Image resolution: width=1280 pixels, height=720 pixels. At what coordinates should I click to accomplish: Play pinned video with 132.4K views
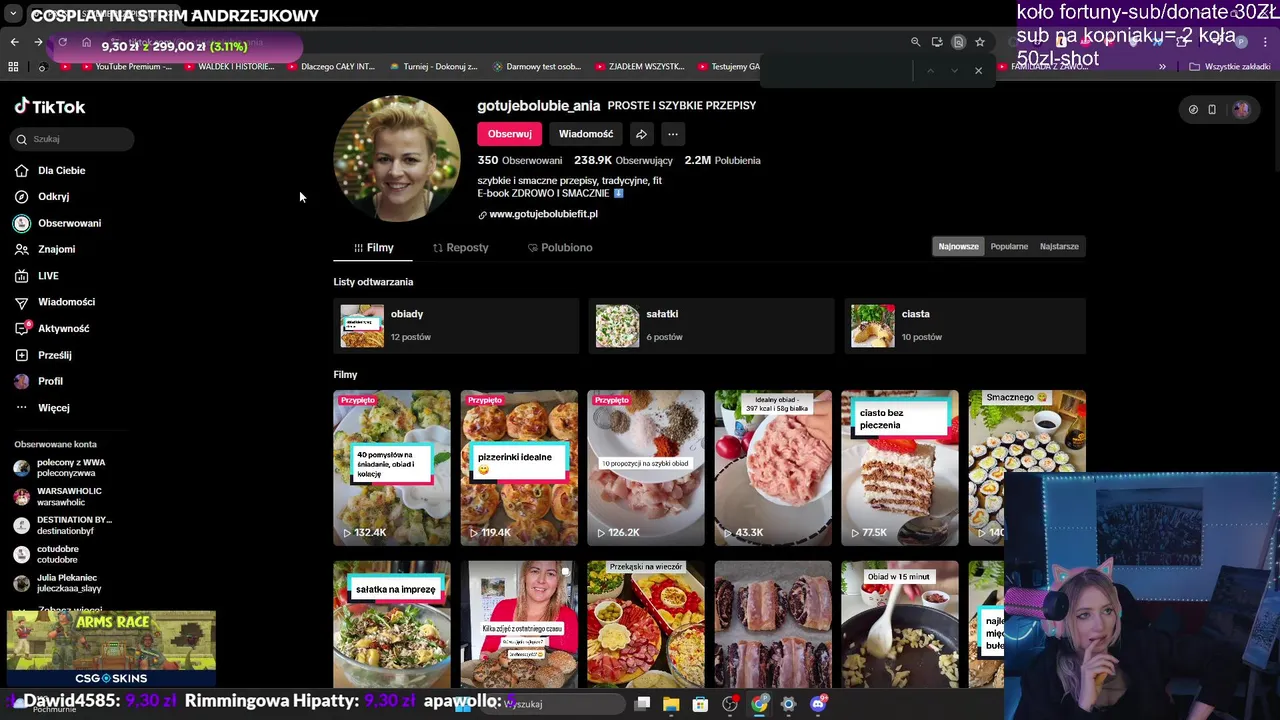(392, 468)
